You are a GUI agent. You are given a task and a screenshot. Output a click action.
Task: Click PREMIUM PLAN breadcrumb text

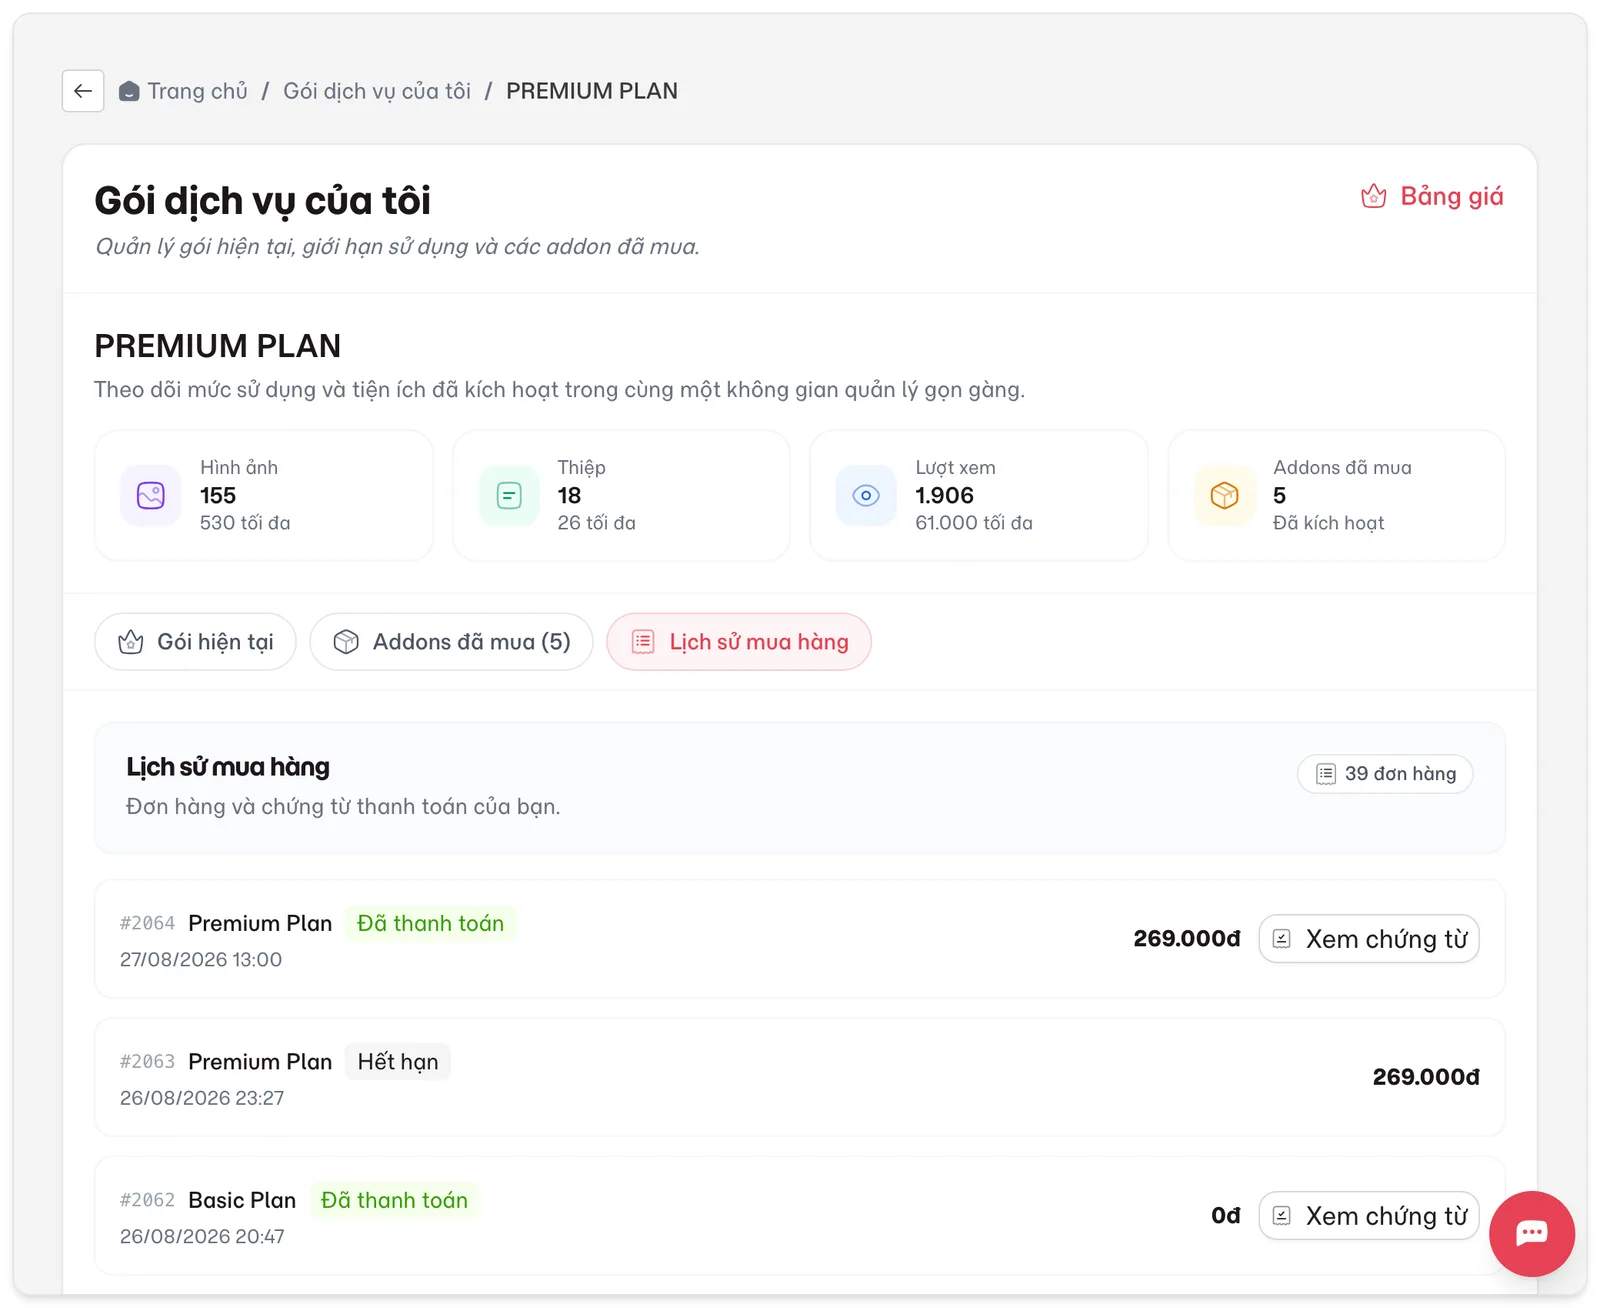click(592, 91)
